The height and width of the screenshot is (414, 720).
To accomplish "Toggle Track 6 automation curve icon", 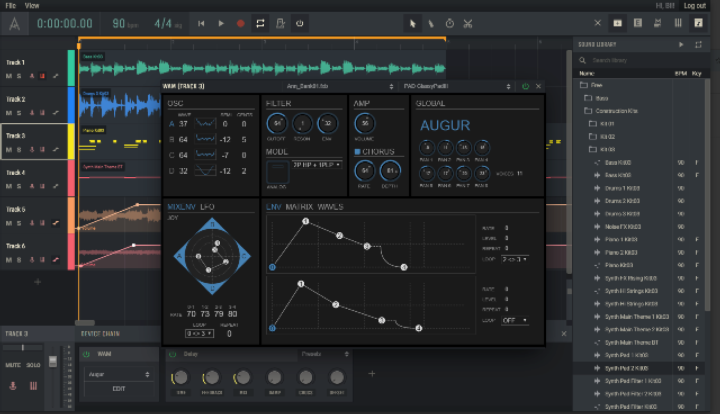I will point(56,260).
